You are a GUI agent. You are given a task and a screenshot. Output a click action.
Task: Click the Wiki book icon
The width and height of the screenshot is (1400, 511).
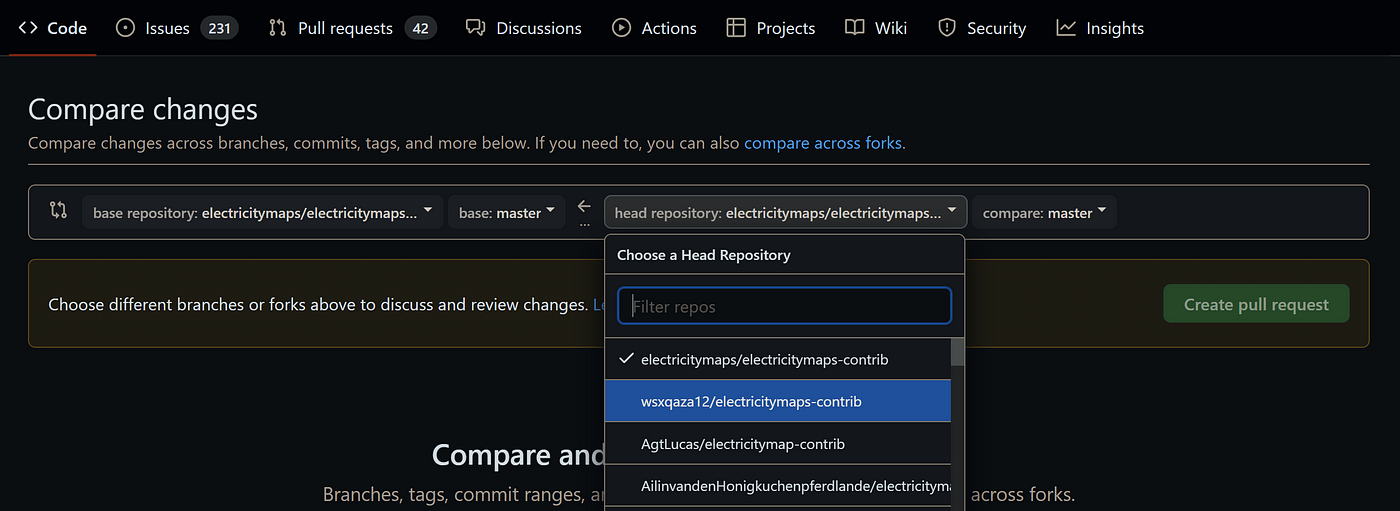tap(854, 28)
